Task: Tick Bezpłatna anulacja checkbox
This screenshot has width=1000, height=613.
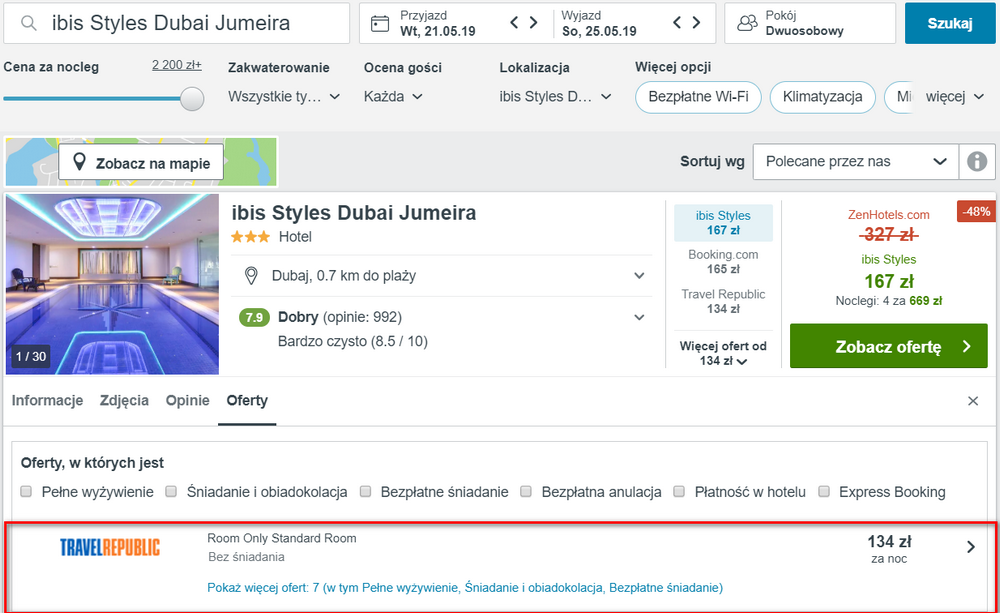Action: 526,491
